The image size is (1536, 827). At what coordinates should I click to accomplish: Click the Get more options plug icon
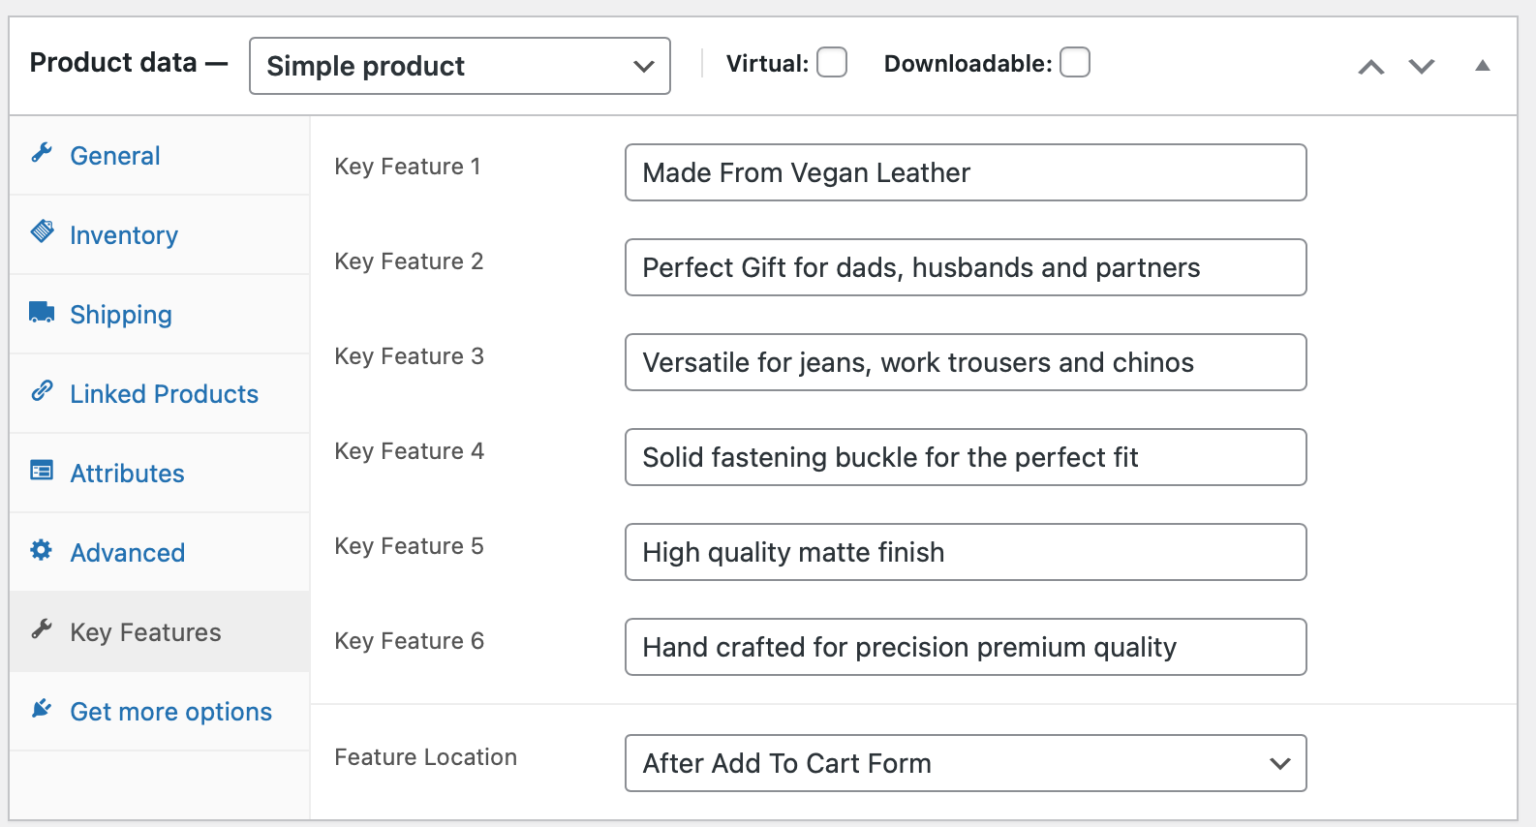point(41,709)
